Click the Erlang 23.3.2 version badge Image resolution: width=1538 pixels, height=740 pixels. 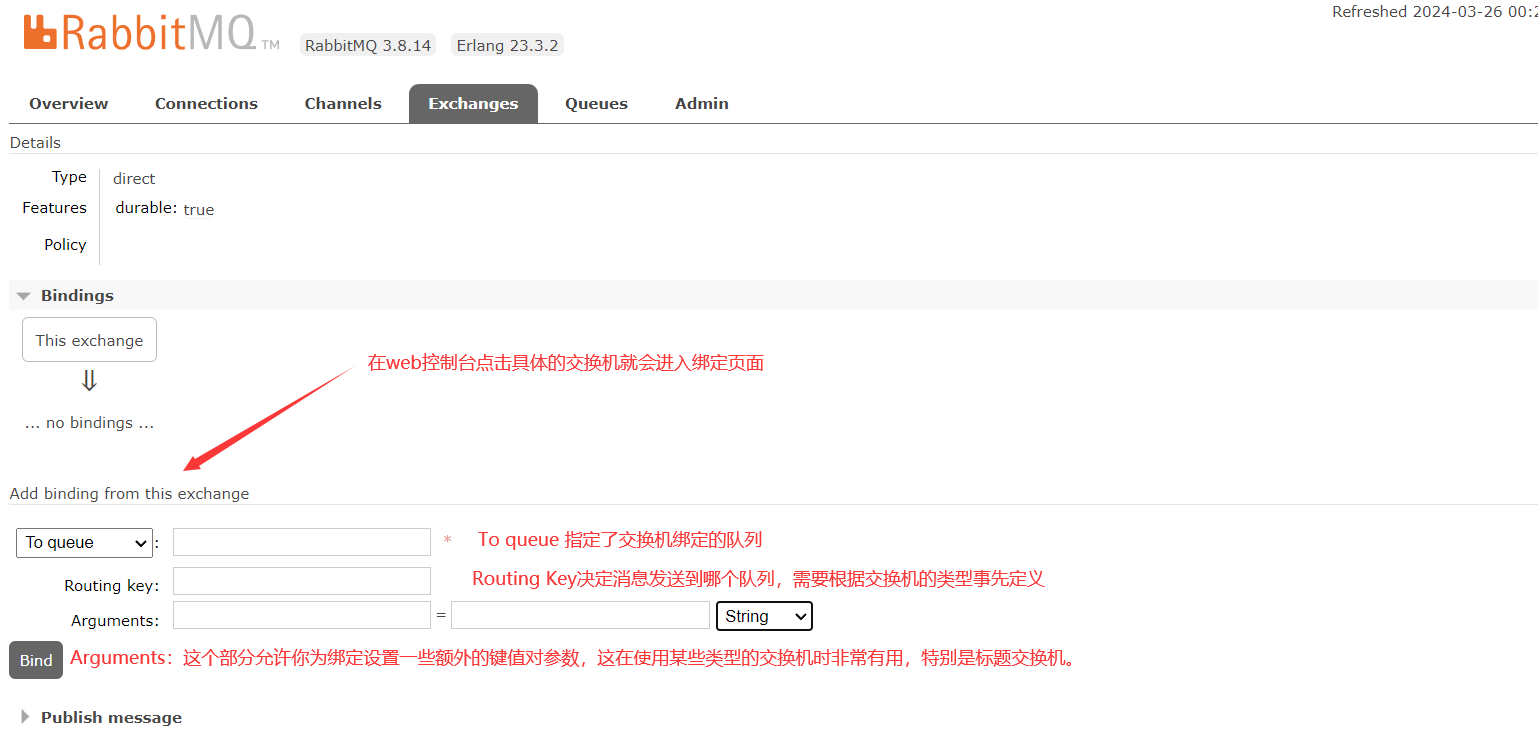tap(507, 45)
